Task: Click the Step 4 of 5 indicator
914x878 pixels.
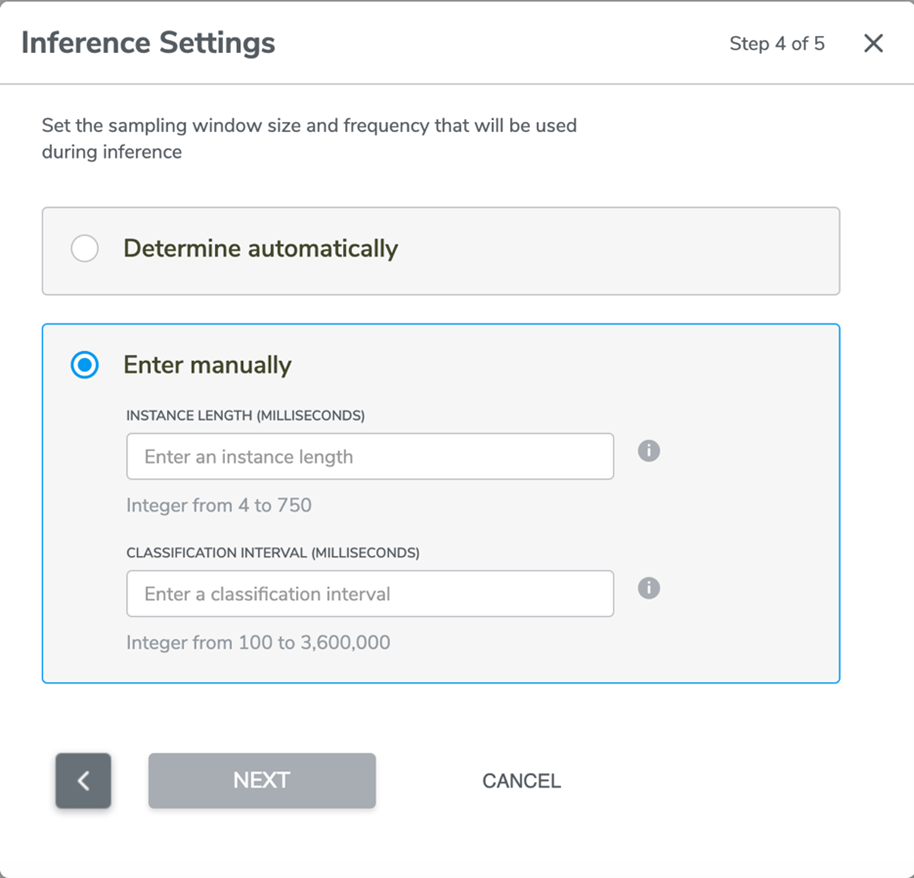Action: 777,43
